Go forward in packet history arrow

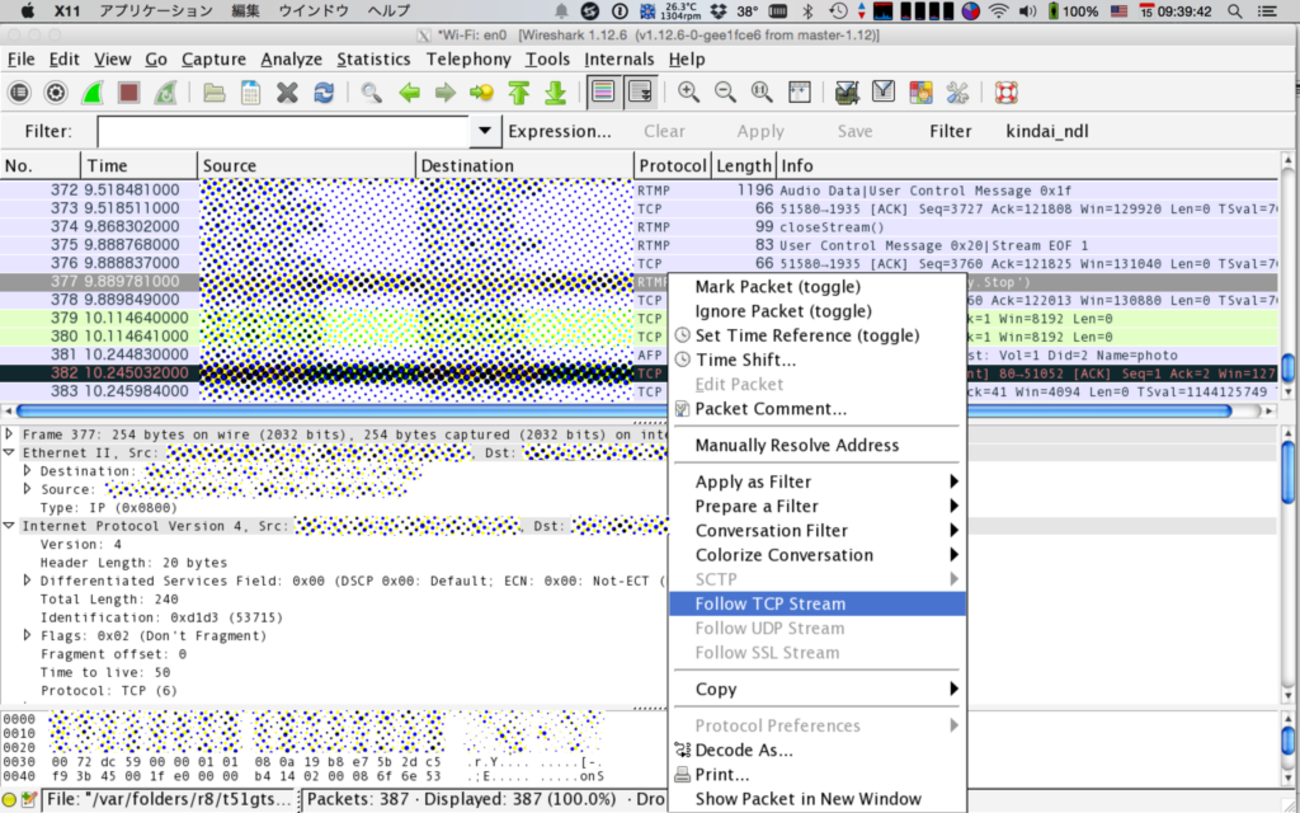click(445, 93)
